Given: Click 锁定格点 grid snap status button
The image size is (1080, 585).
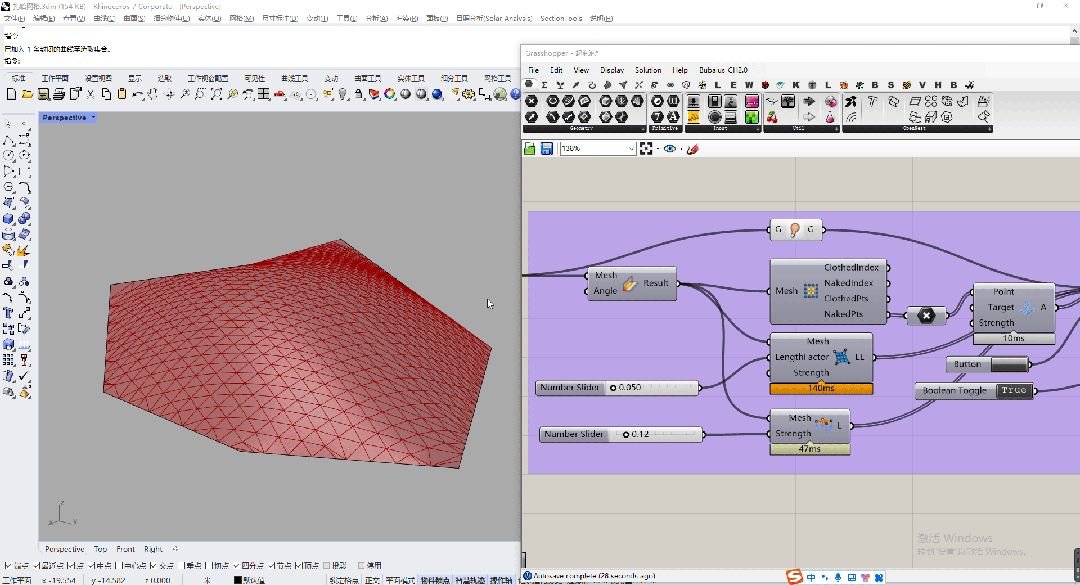Looking at the screenshot, I should [x=344, y=580].
